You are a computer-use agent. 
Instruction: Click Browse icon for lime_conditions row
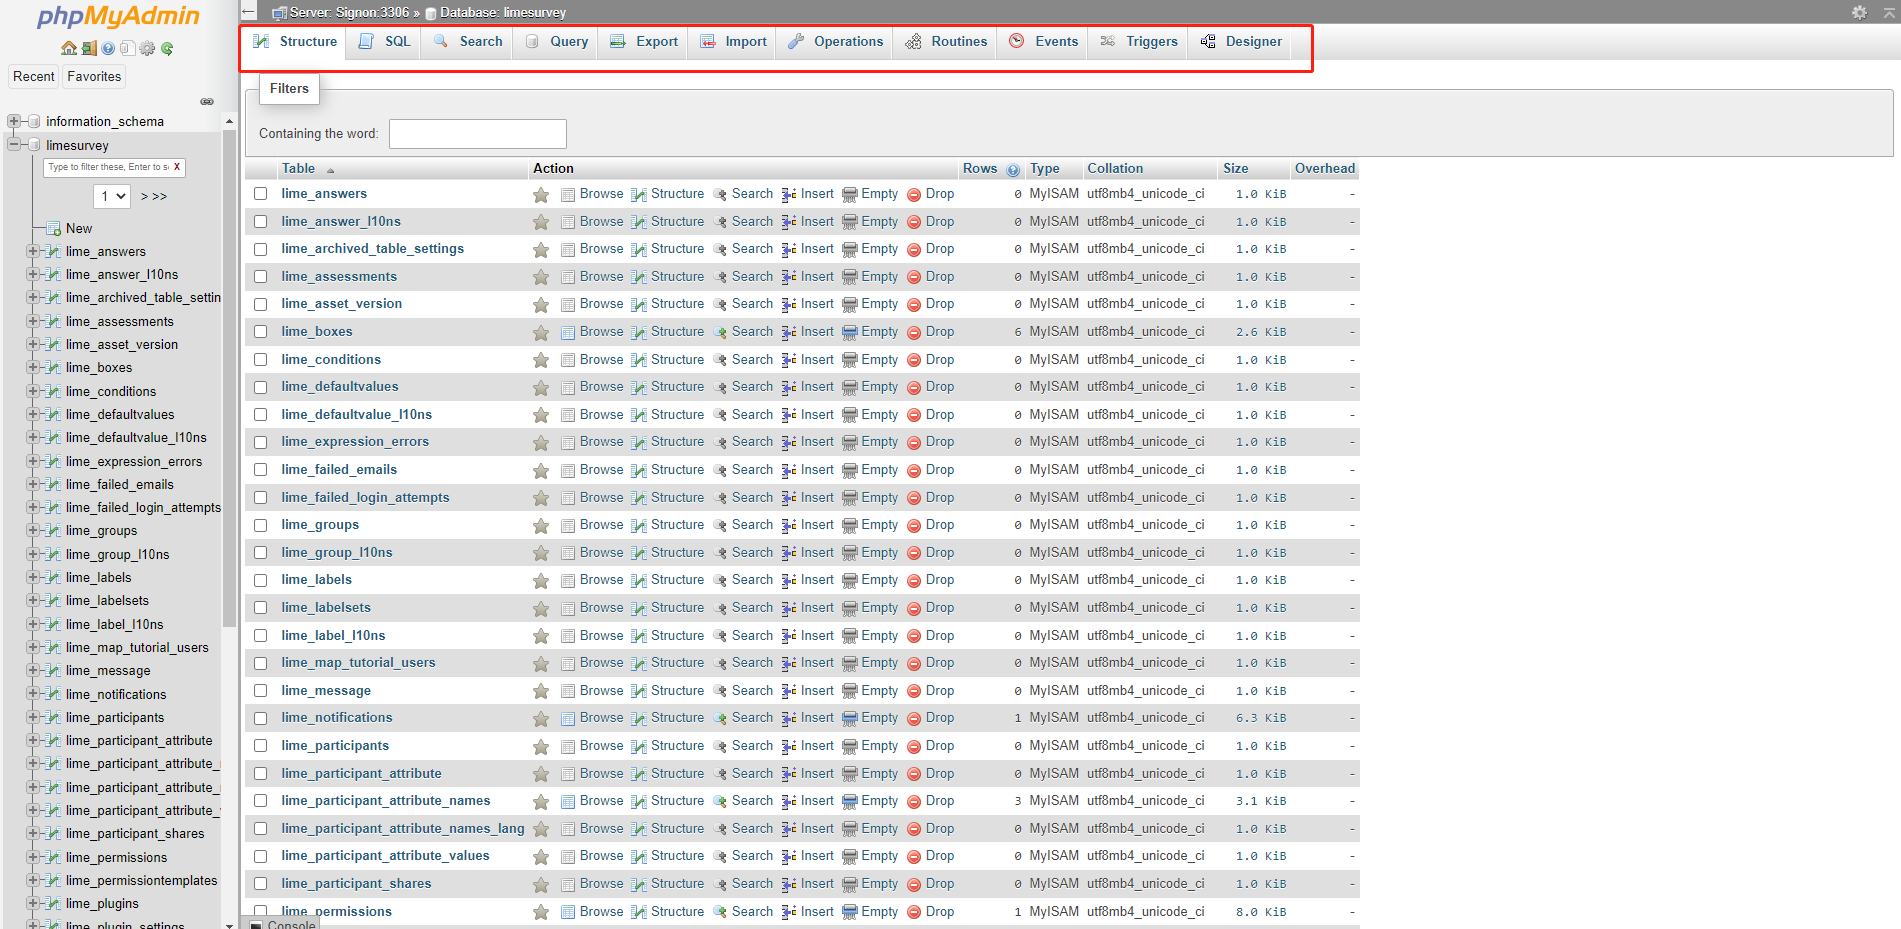click(568, 360)
